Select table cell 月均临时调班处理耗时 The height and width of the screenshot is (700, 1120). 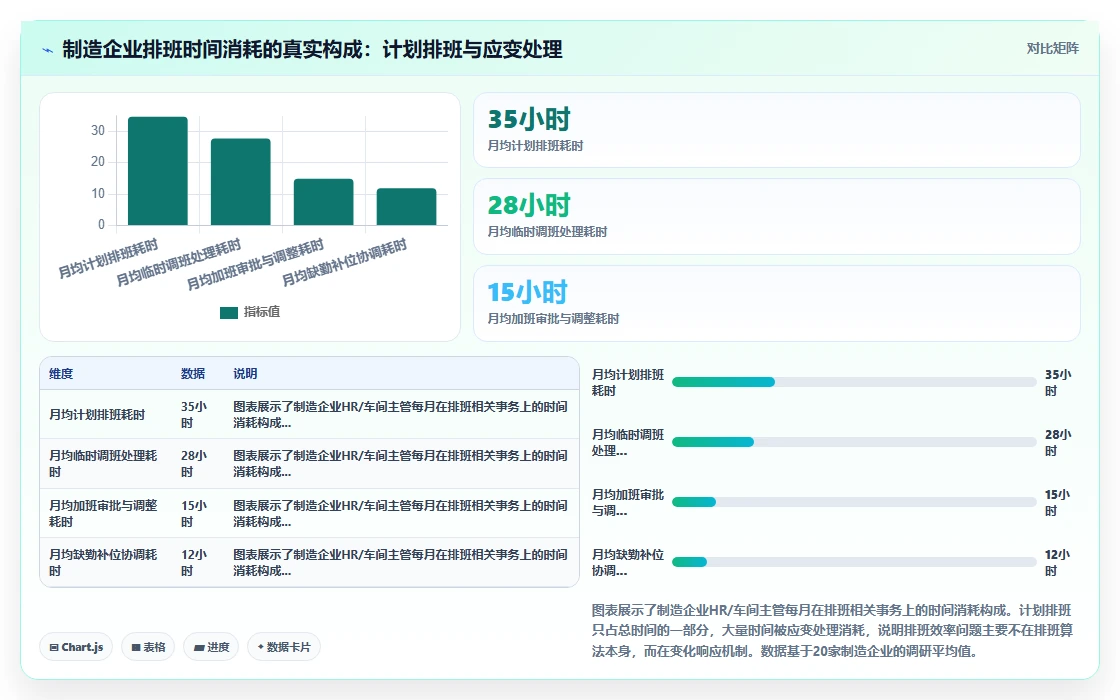[104, 464]
